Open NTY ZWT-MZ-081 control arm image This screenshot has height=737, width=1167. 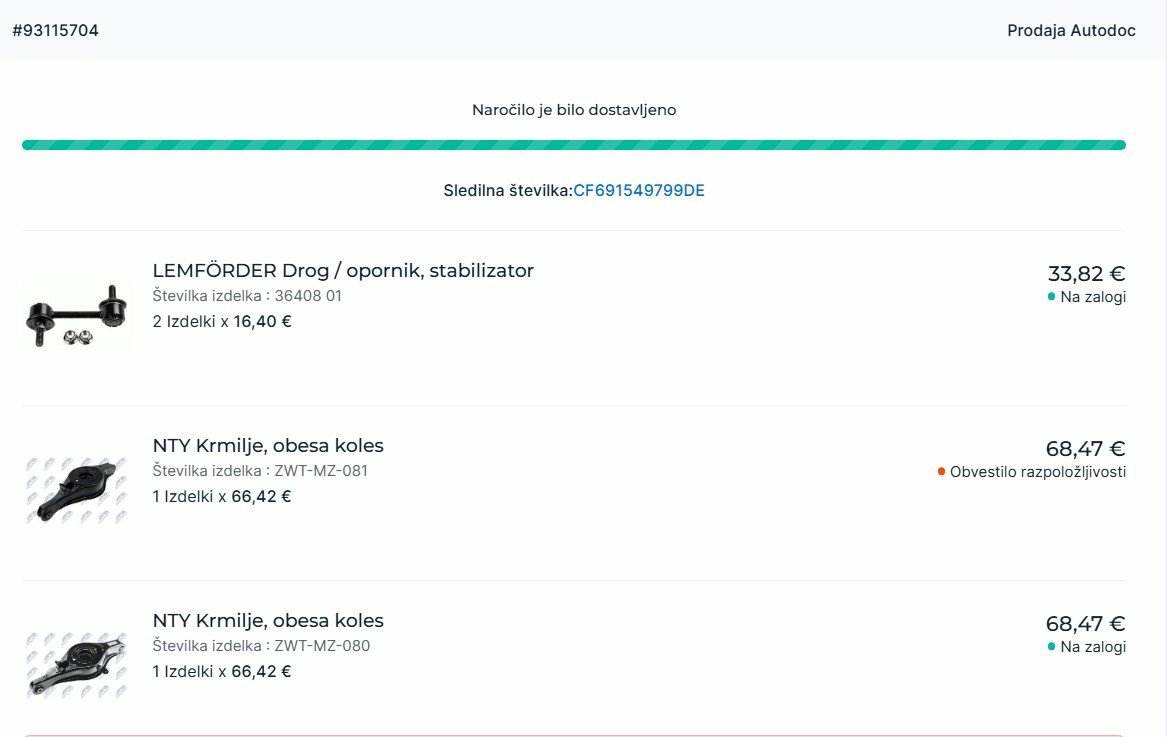click(77, 491)
